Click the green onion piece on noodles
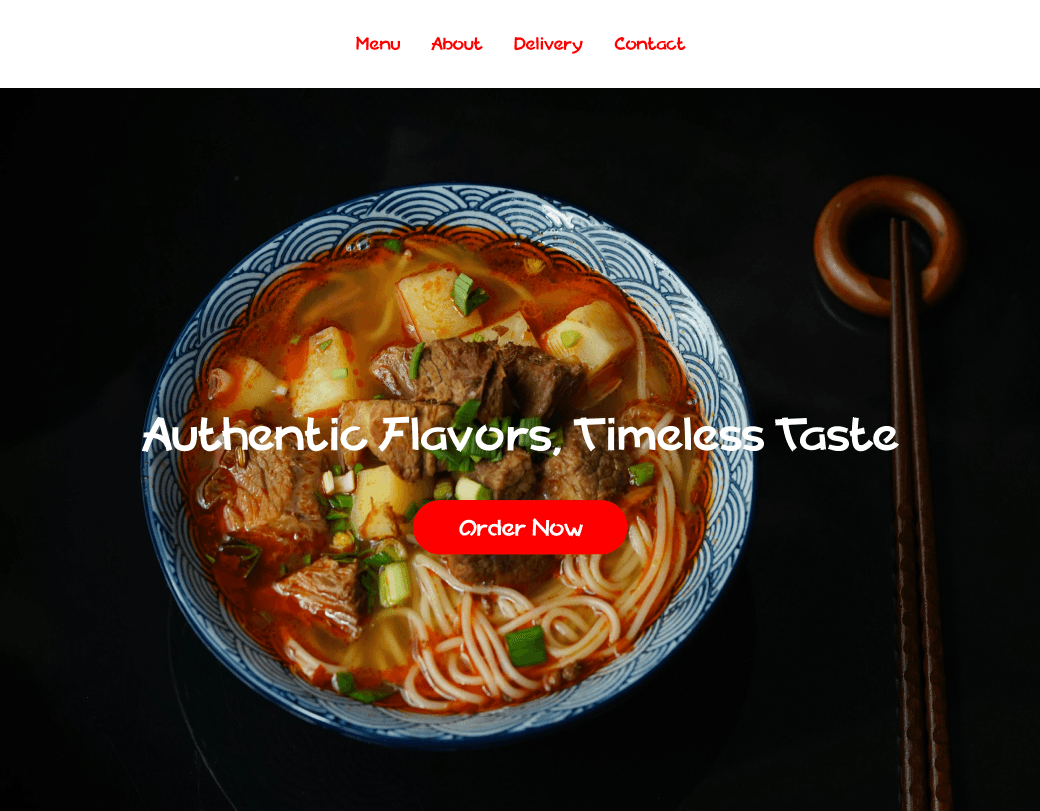This screenshot has height=811, width=1040. 526,645
